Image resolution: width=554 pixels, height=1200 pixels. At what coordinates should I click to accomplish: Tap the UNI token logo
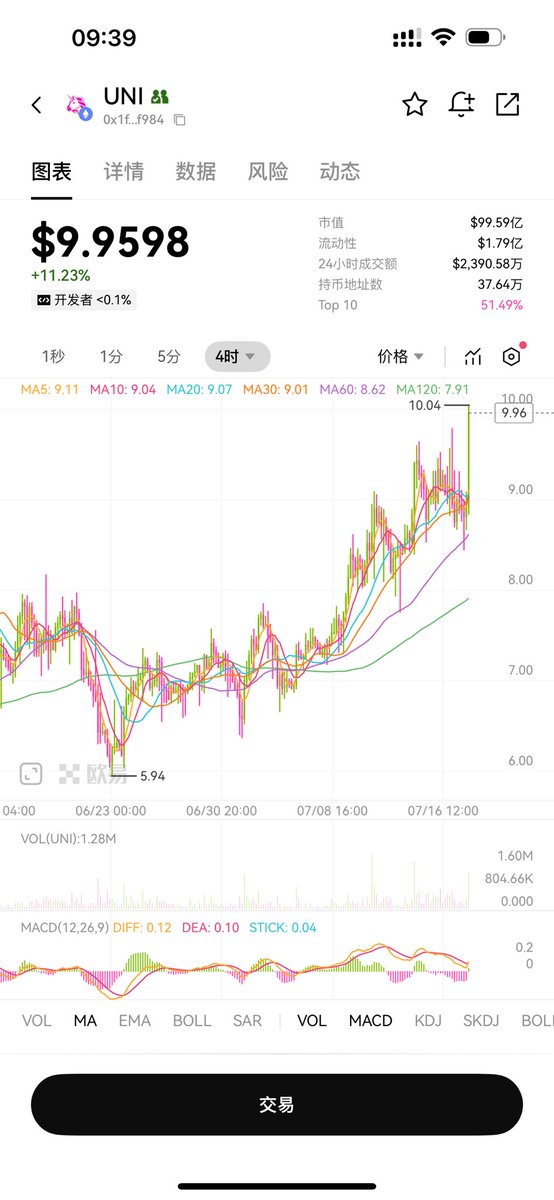pyautogui.click(x=79, y=108)
